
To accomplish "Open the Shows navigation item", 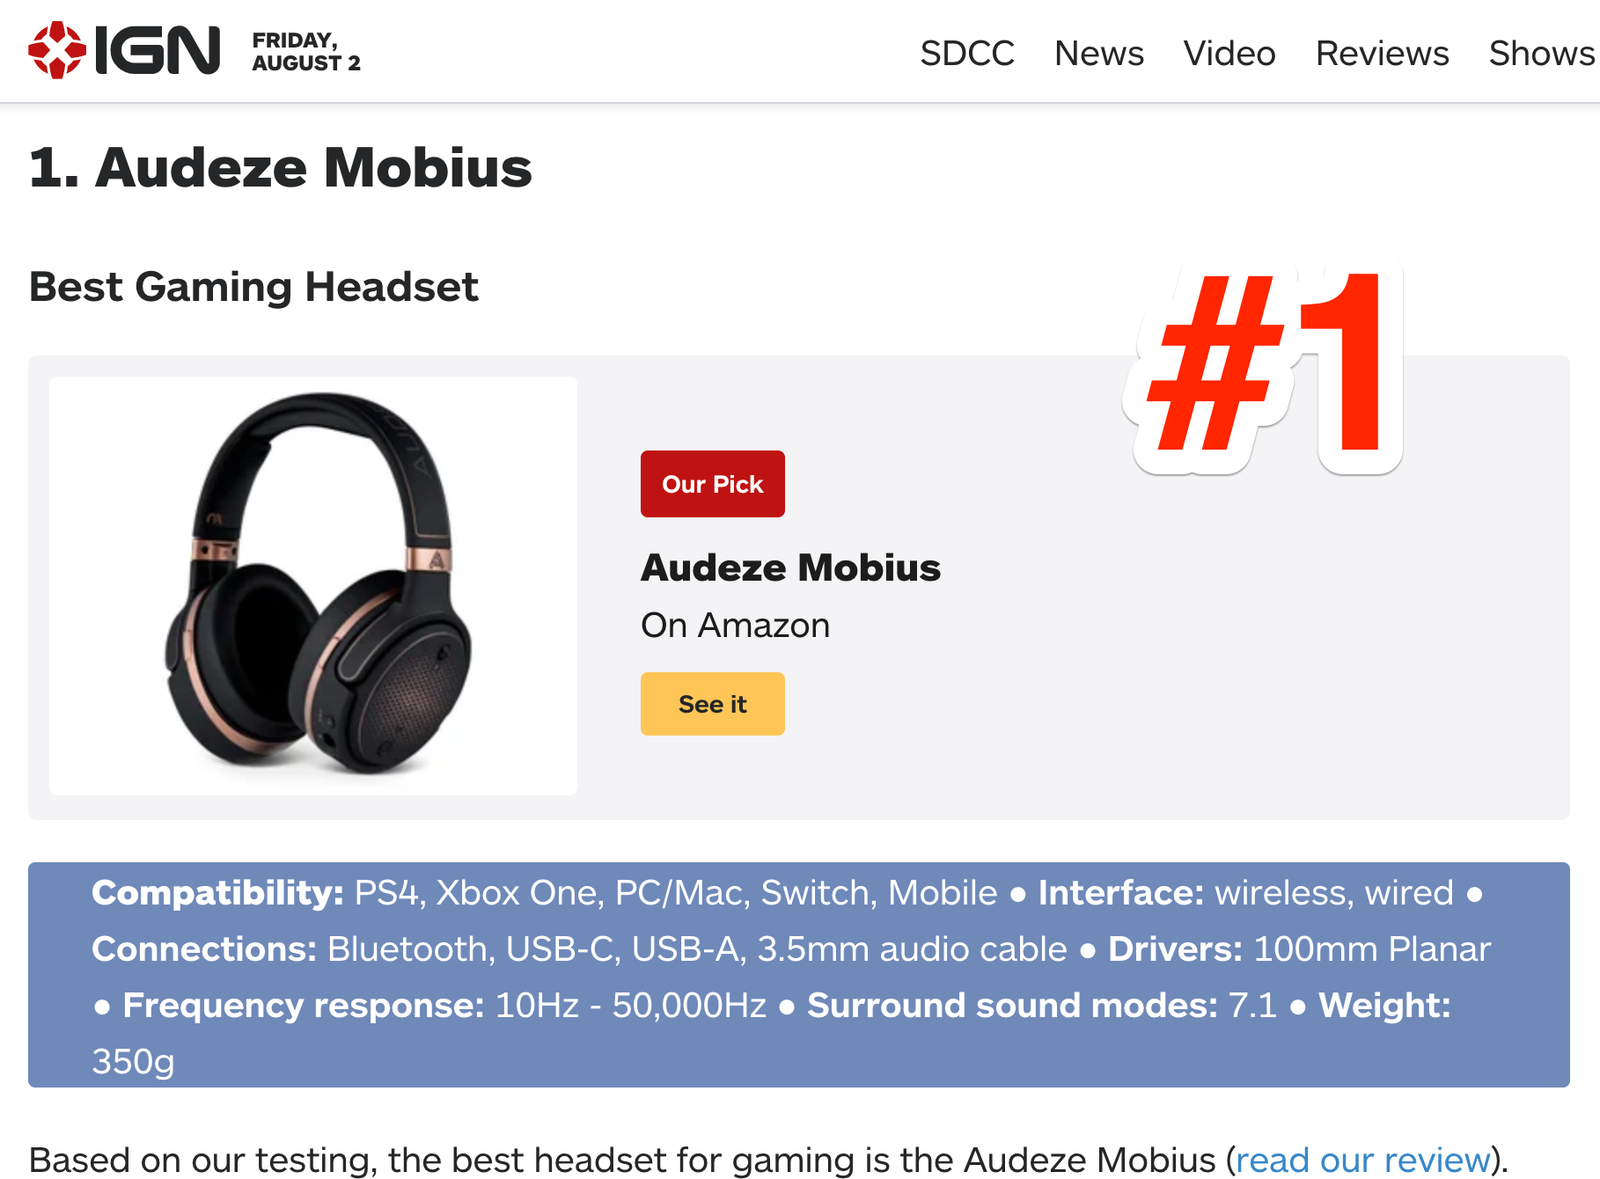I will point(1542,53).
